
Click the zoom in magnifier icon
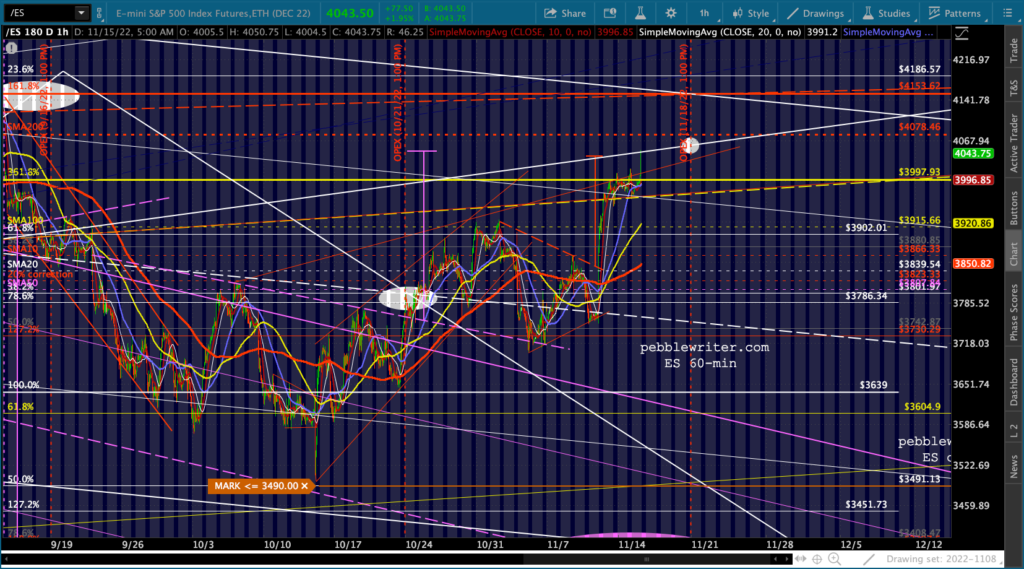click(x=835, y=559)
